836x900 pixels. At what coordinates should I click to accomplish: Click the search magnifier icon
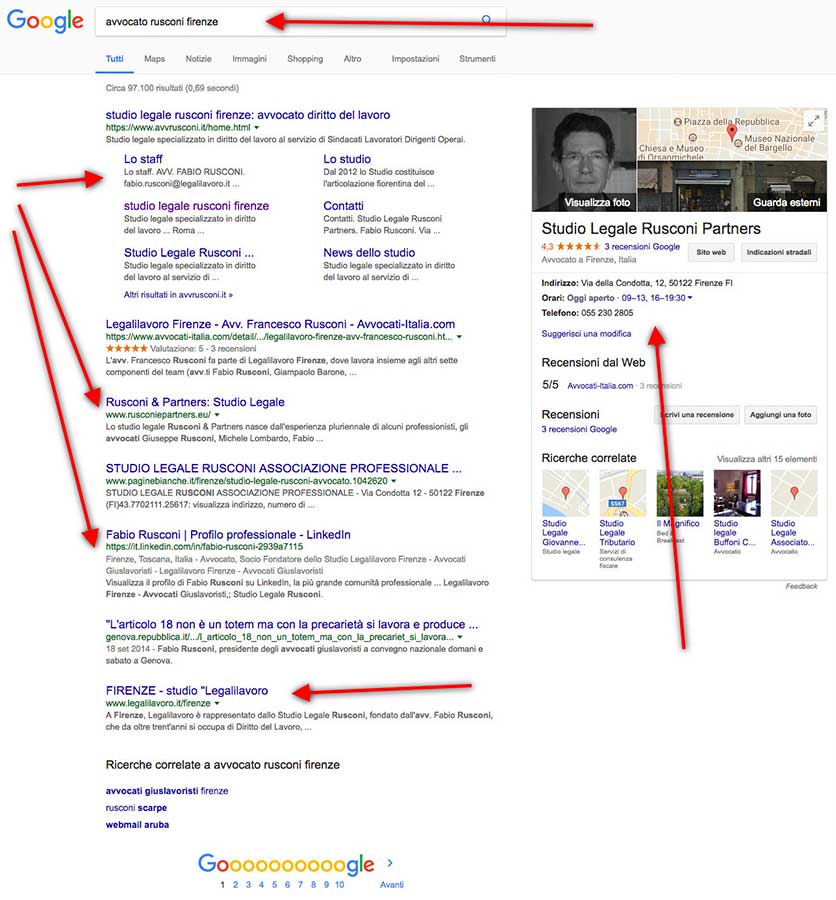[x=486, y=20]
